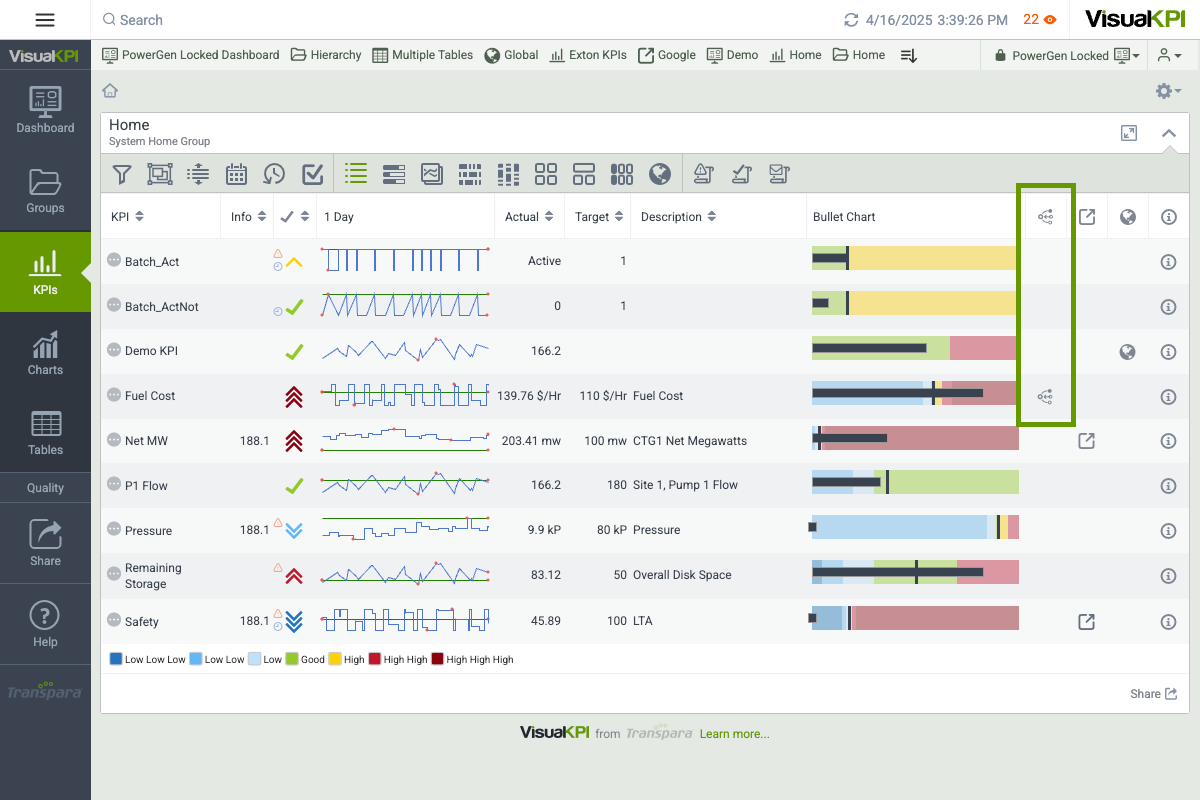Switch to the four-tile grid view
1200x800 pixels.
click(545, 174)
